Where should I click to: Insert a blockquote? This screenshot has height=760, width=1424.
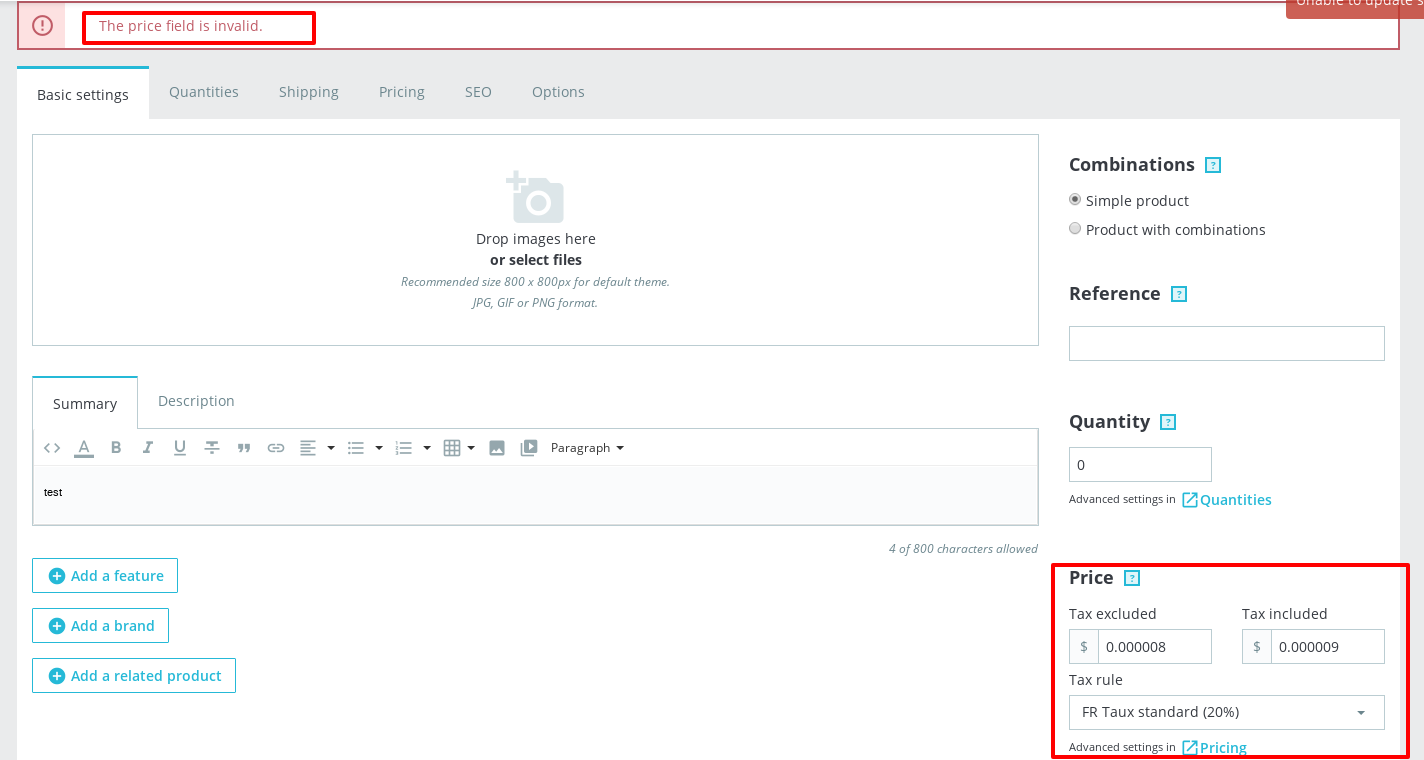[244, 448]
